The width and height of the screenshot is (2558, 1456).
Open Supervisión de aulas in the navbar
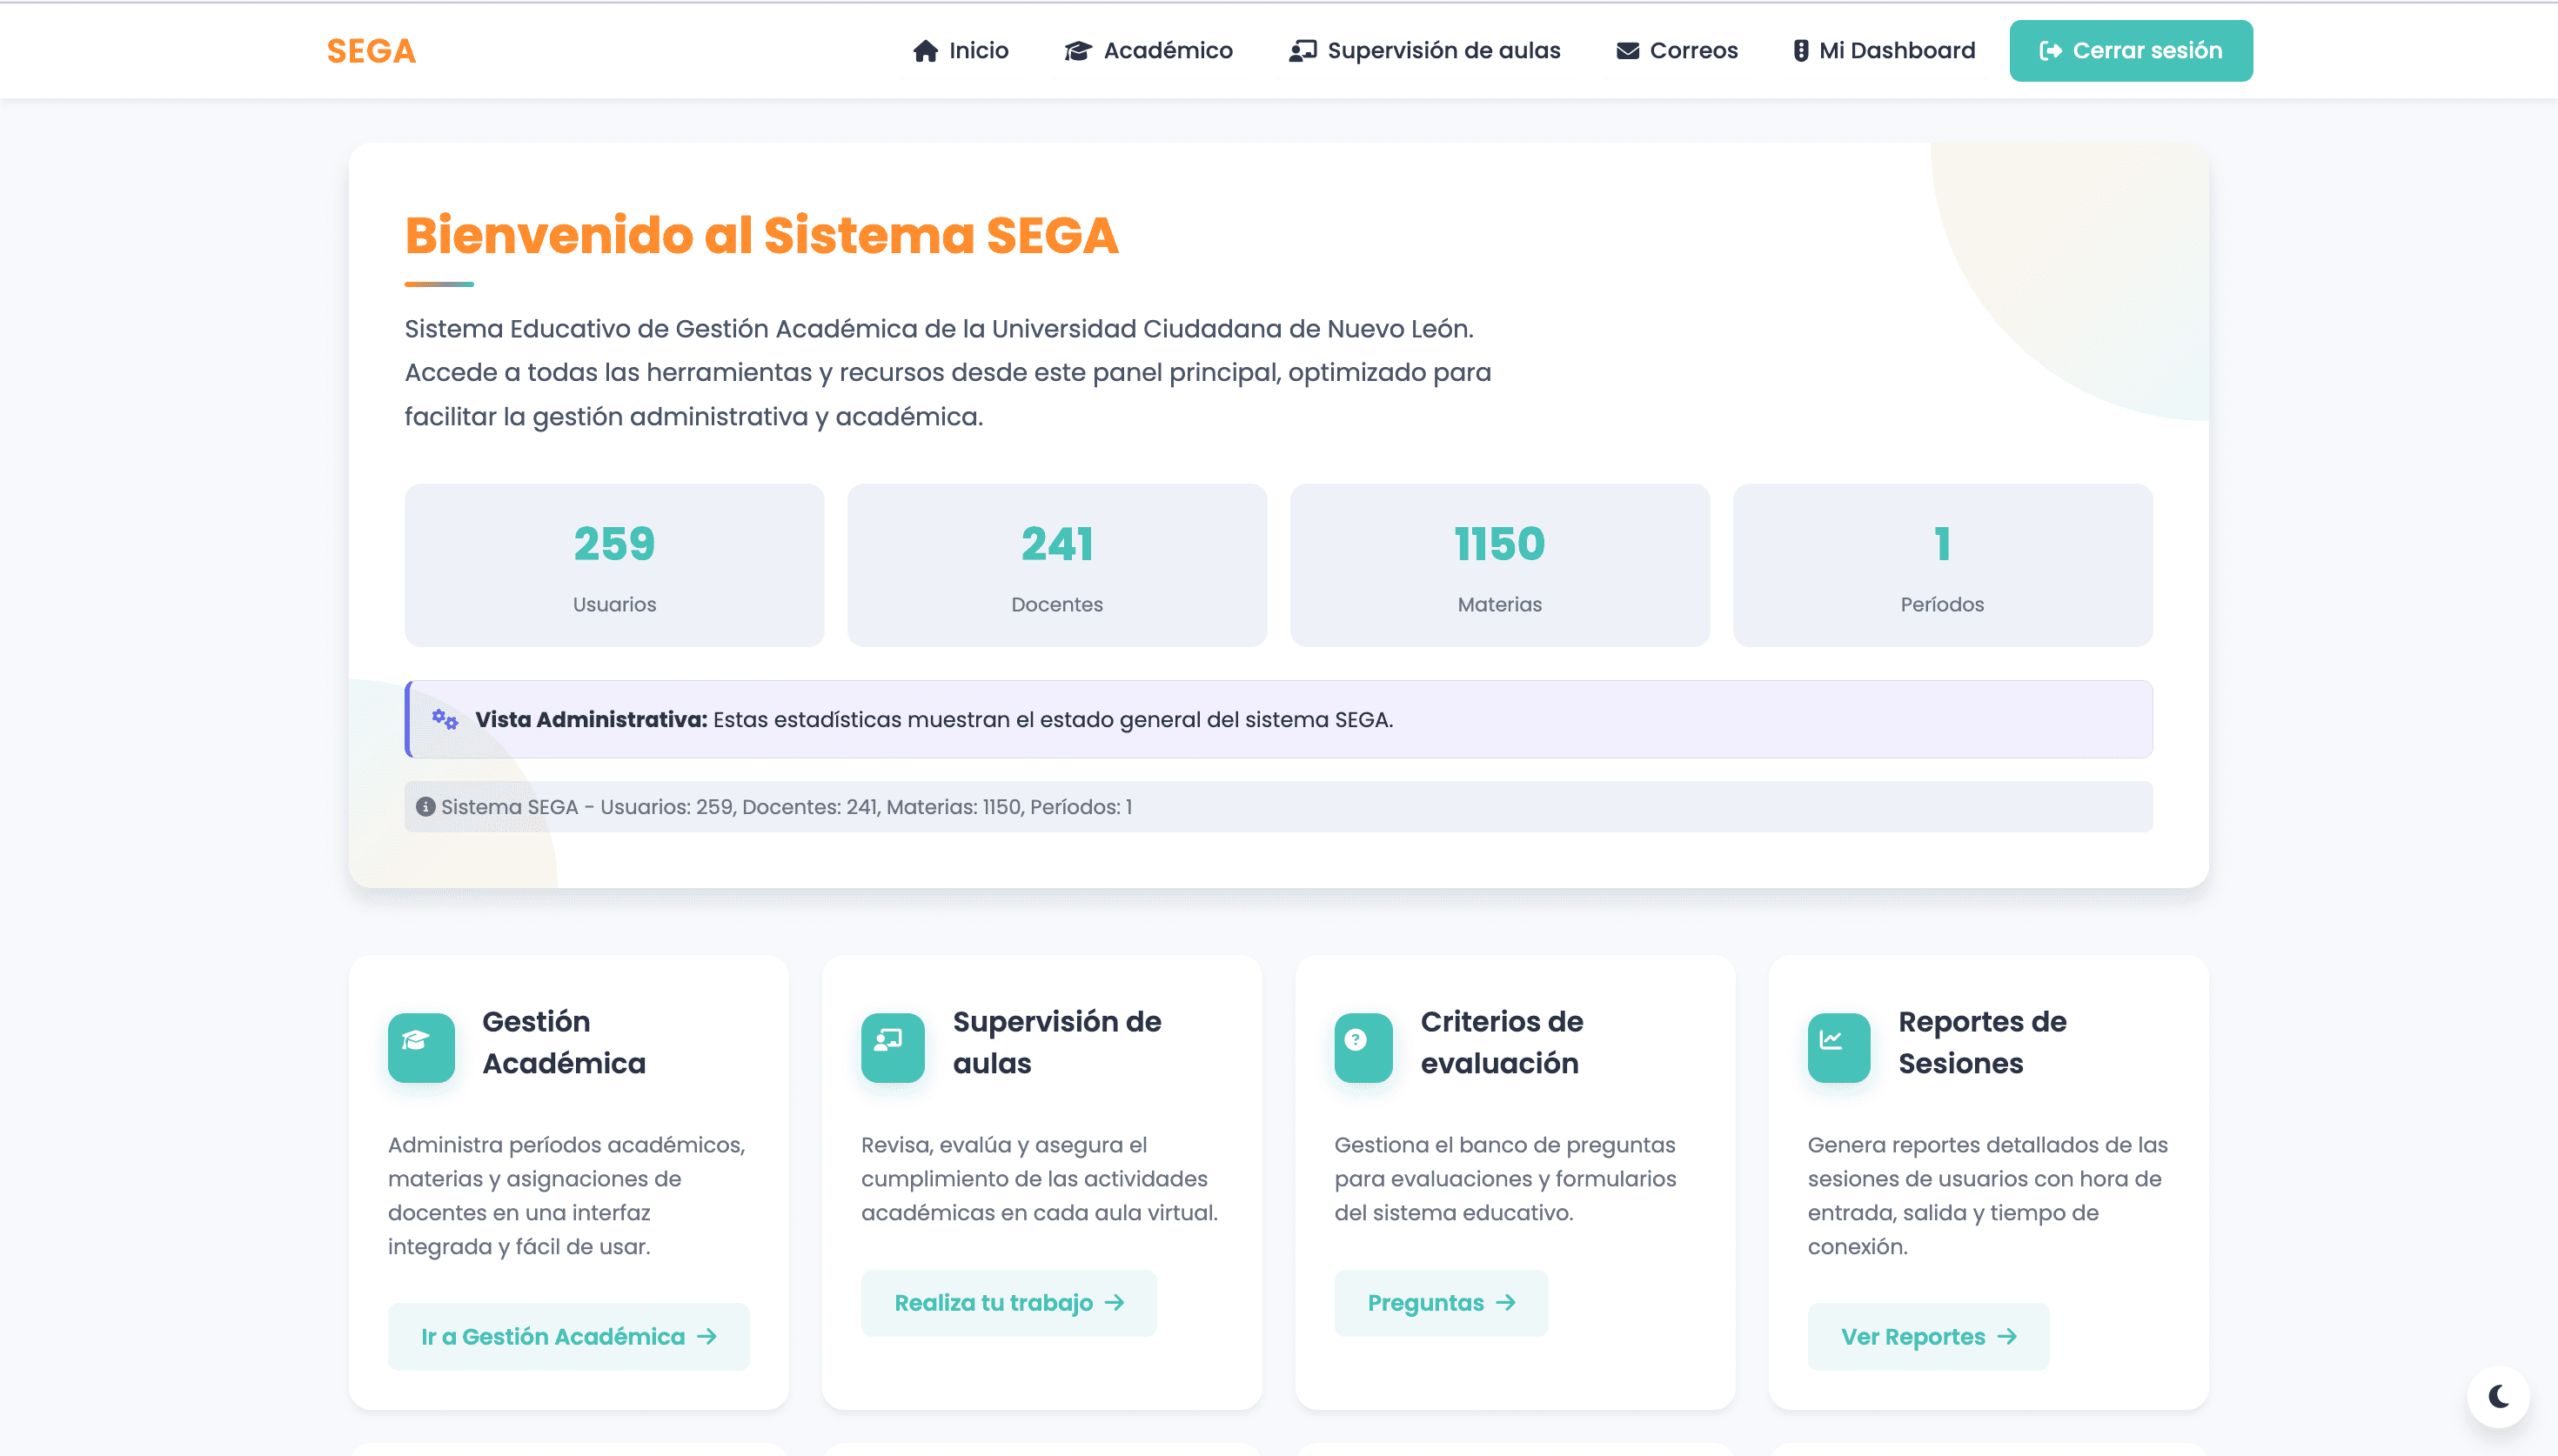point(1424,51)
